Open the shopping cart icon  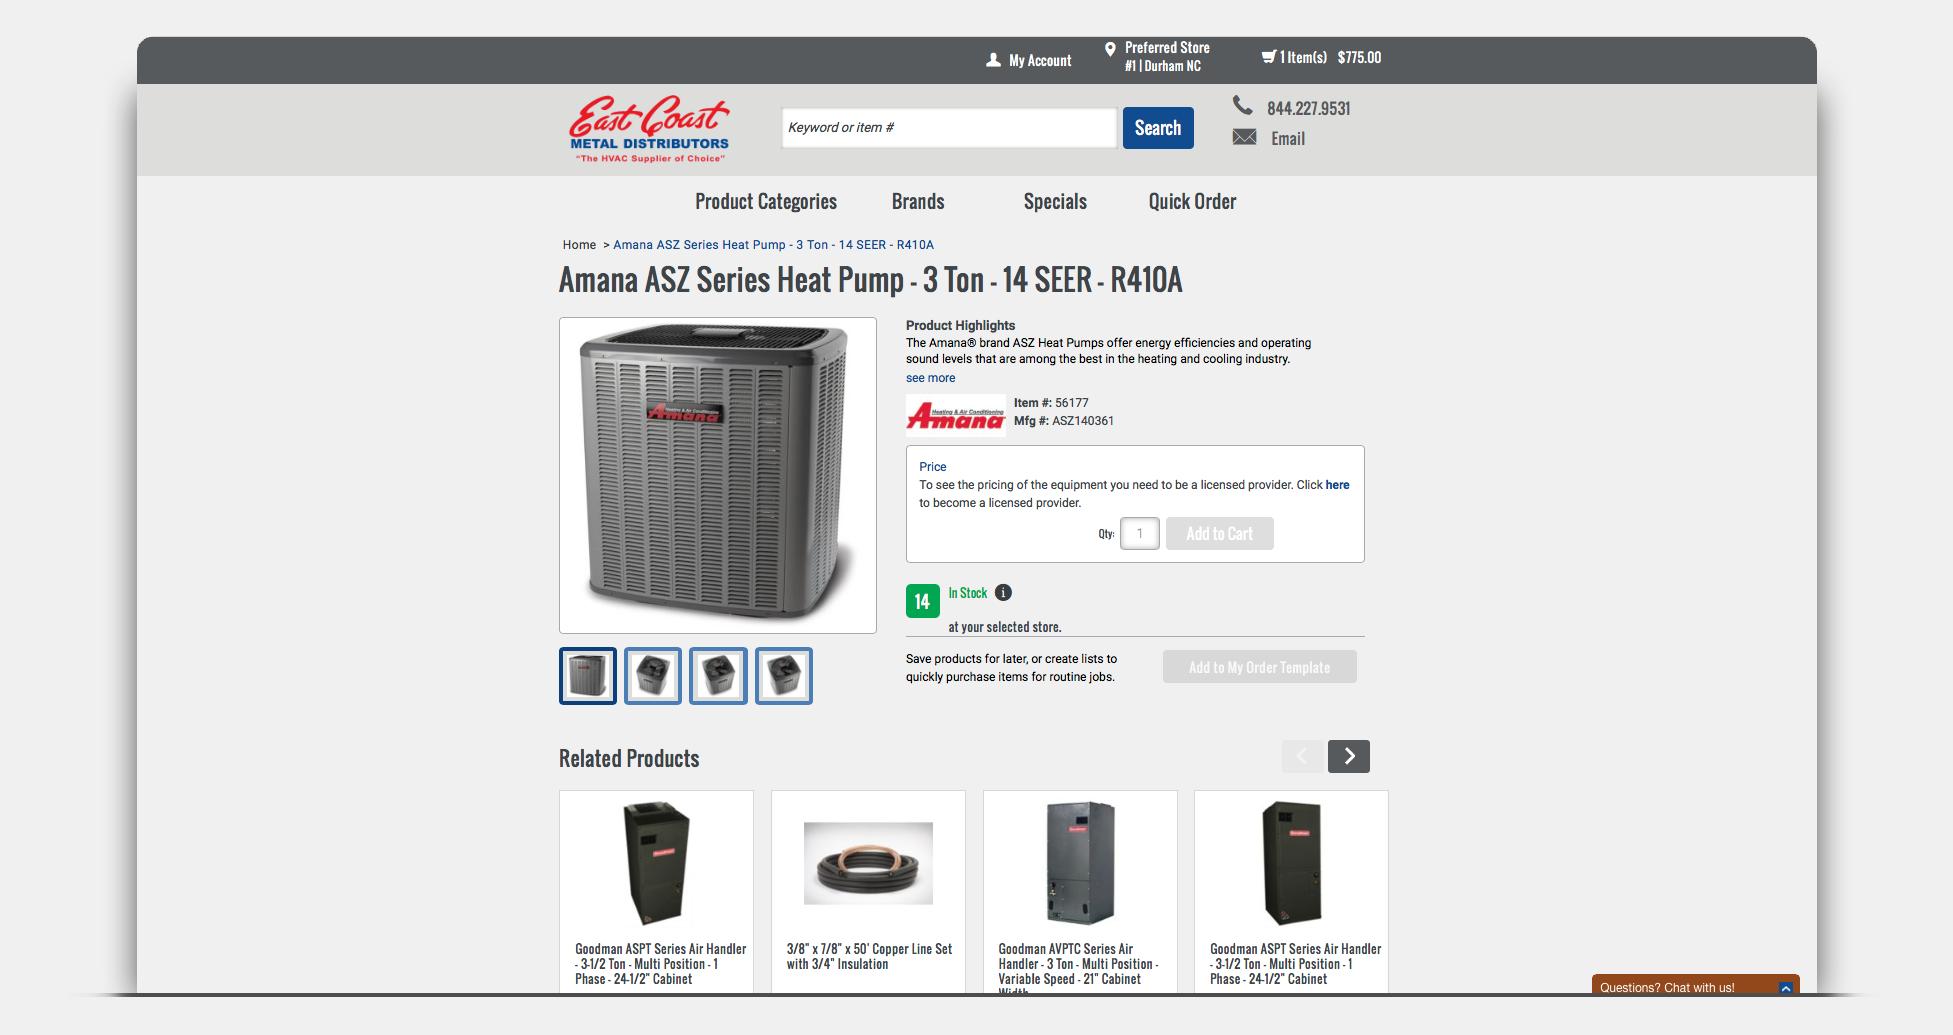pos(1268,57)
